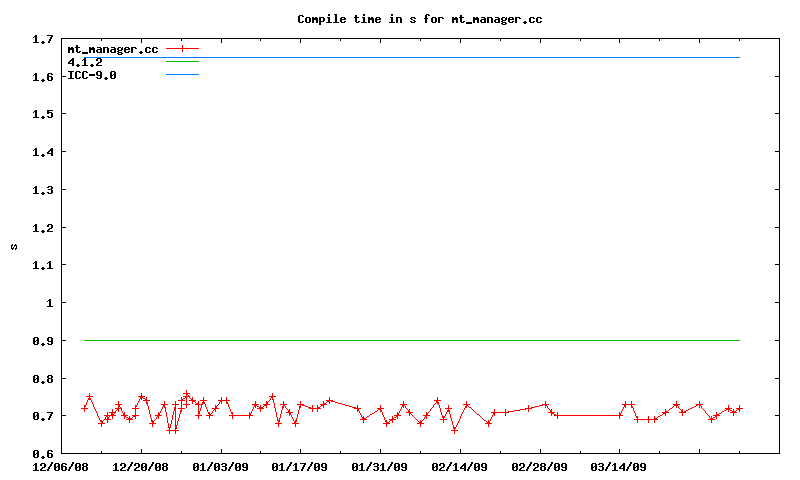The width and height of the screenshot is (800, 480).
Task: Click the 03/14/09 date on x-axis
Action: pyautogui.click(x=619, y=466)
